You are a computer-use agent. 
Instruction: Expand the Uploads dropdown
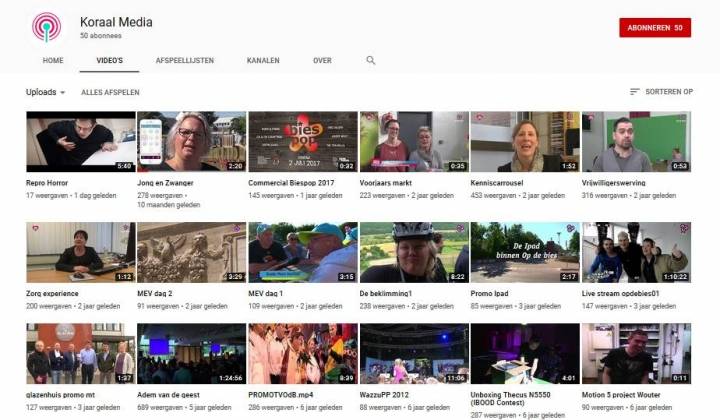[46, 92]
